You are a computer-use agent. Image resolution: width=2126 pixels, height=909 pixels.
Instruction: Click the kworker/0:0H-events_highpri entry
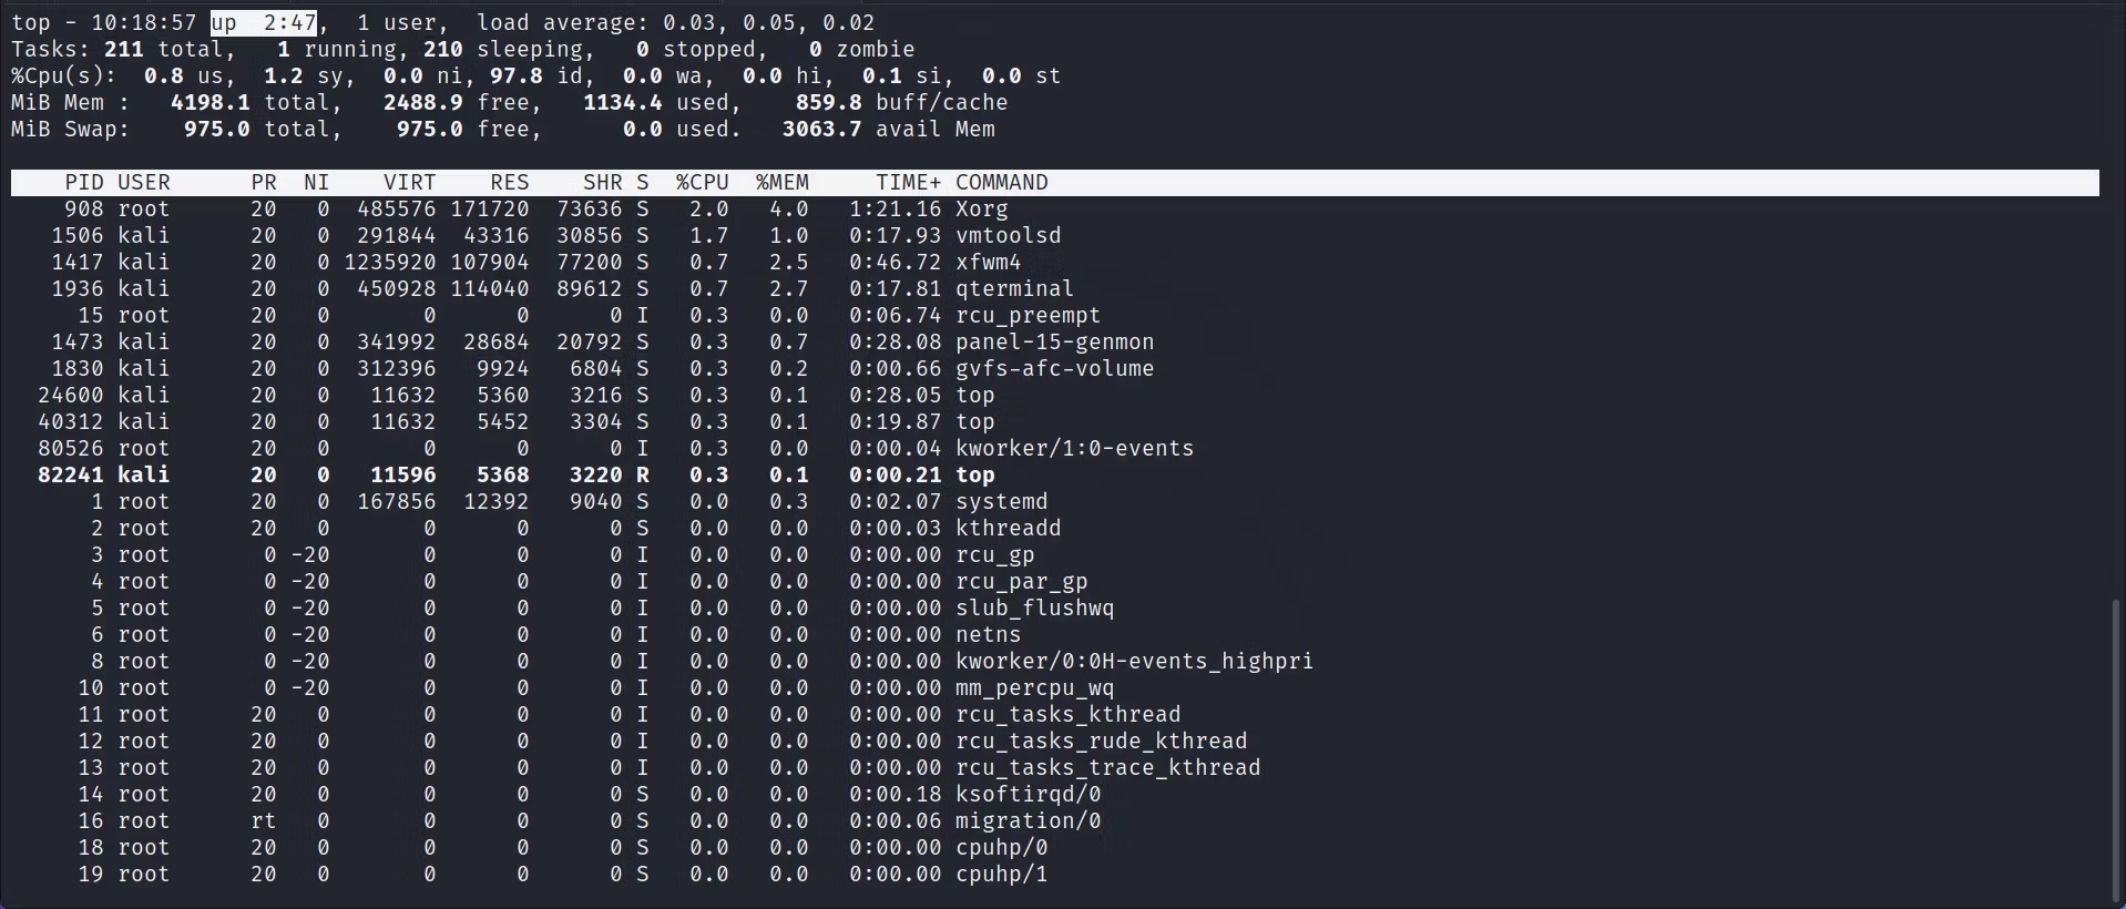click(x=1134, y=661)
